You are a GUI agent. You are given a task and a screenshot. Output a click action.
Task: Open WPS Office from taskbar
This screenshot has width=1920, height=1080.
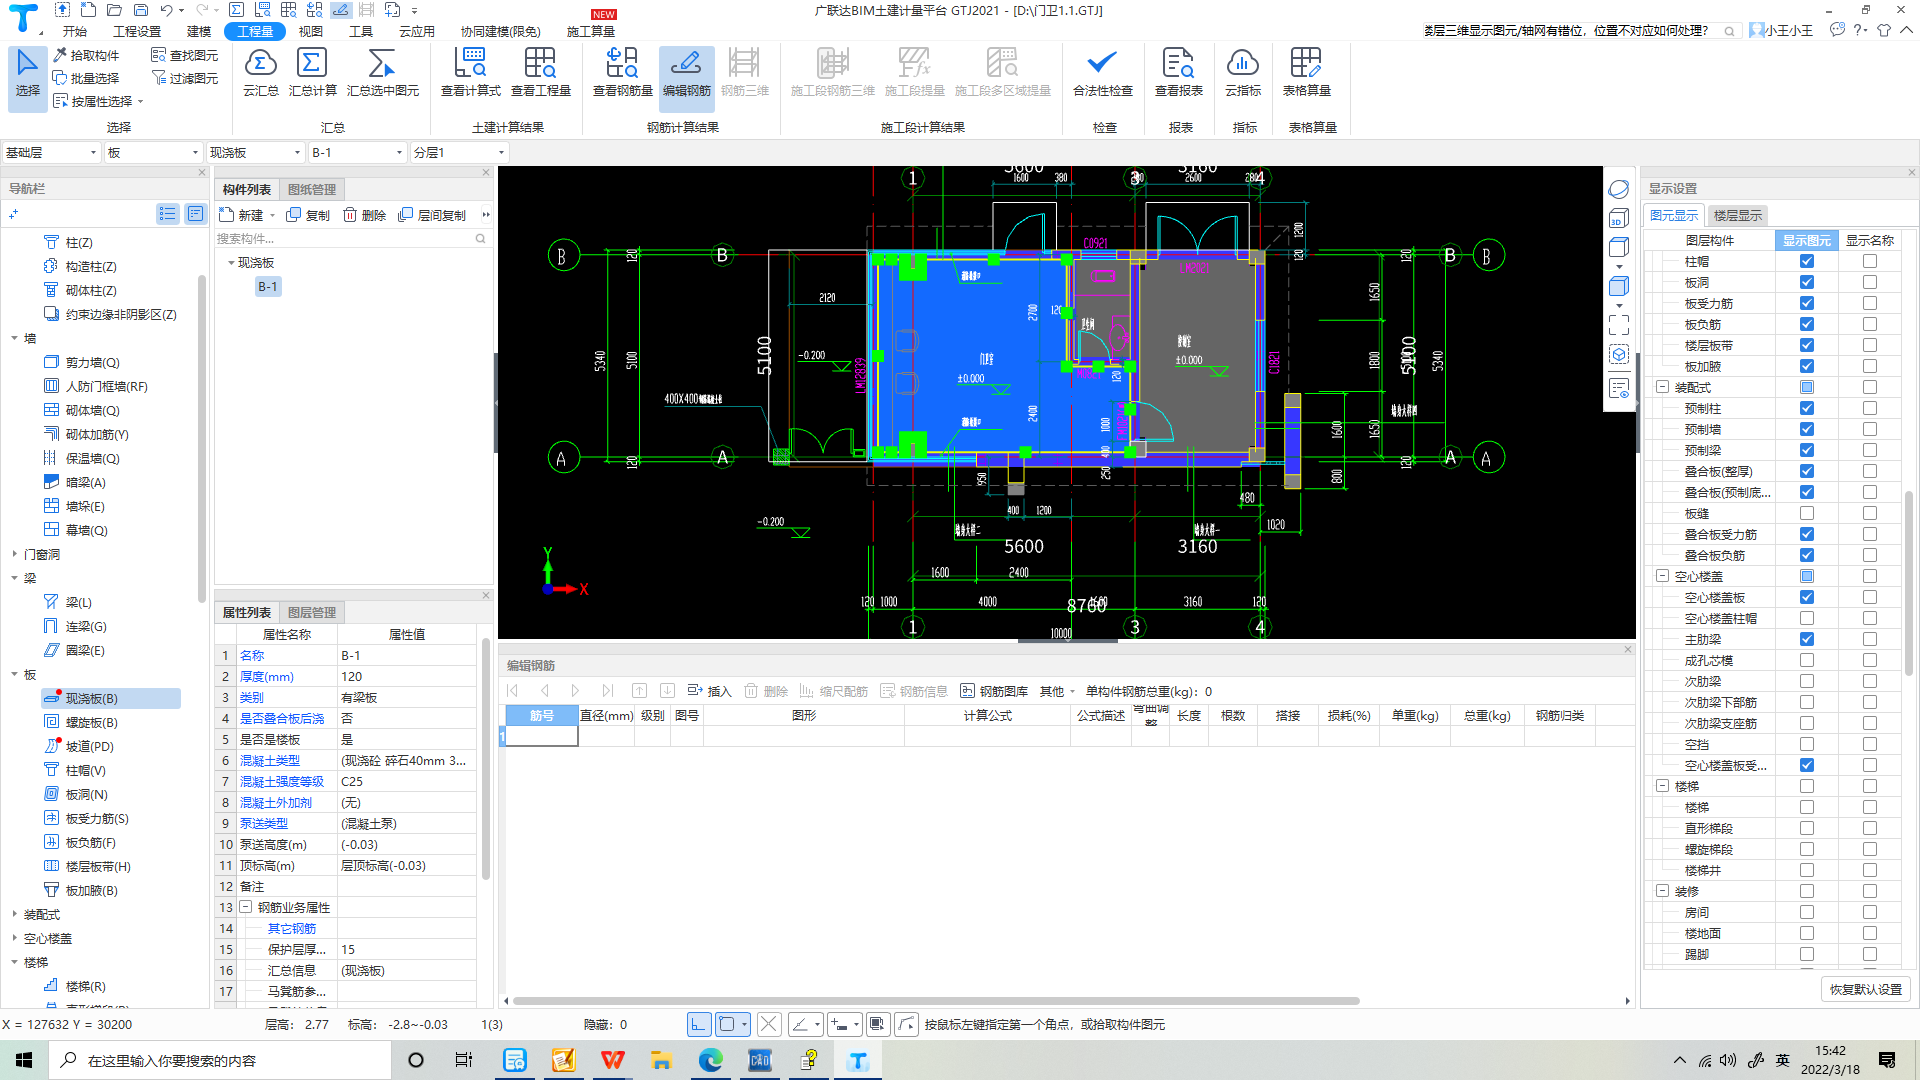pos(612,1060)
